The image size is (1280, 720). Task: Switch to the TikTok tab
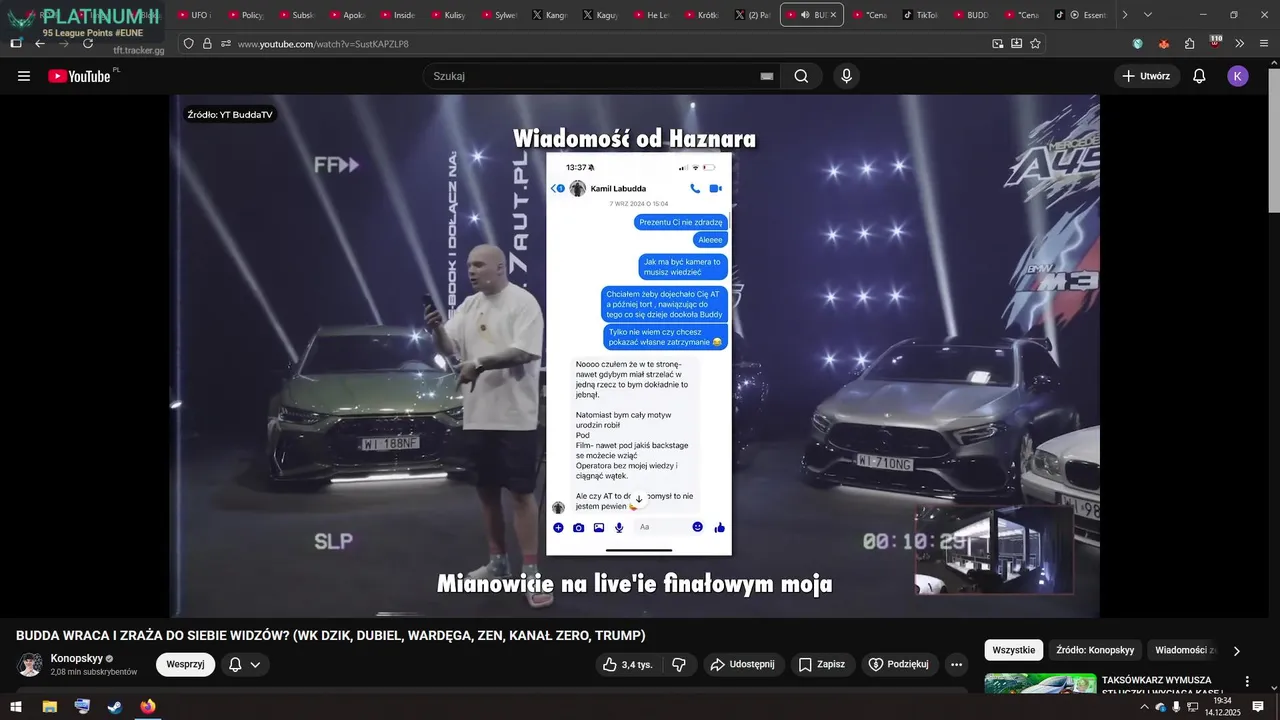pos(919,15)
